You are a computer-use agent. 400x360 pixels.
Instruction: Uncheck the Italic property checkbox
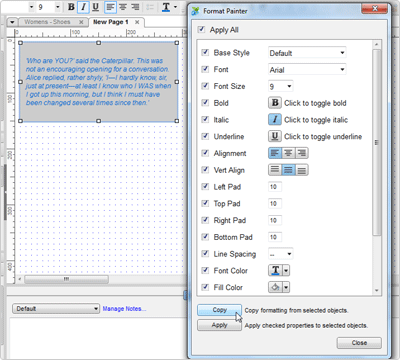205,119
